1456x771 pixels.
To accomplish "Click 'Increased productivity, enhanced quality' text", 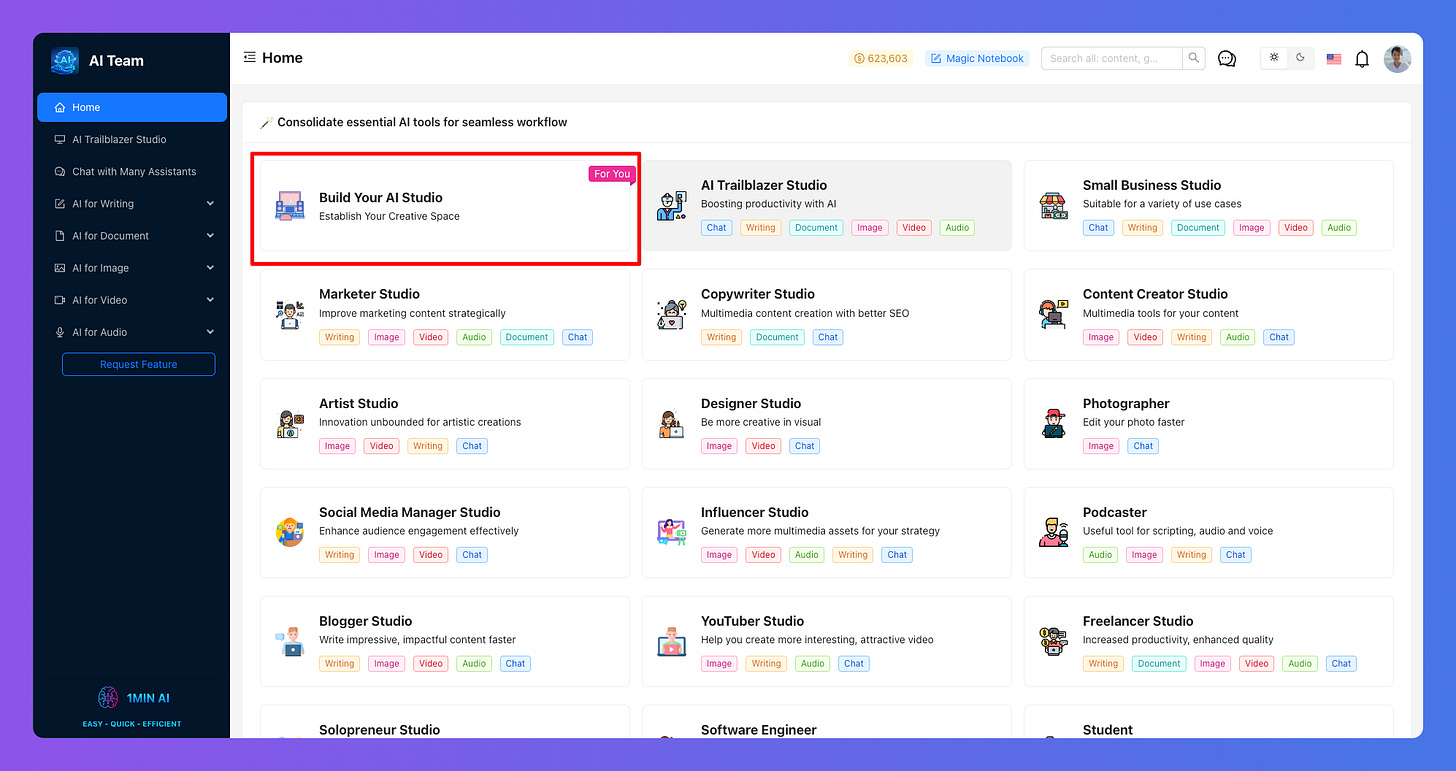I will [1178, 640].
